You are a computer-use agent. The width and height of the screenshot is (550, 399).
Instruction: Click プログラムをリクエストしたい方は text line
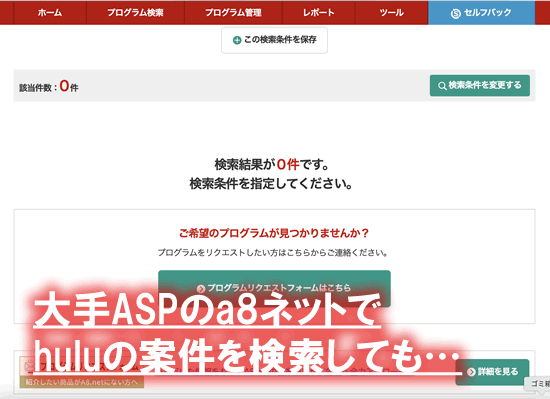273,252
